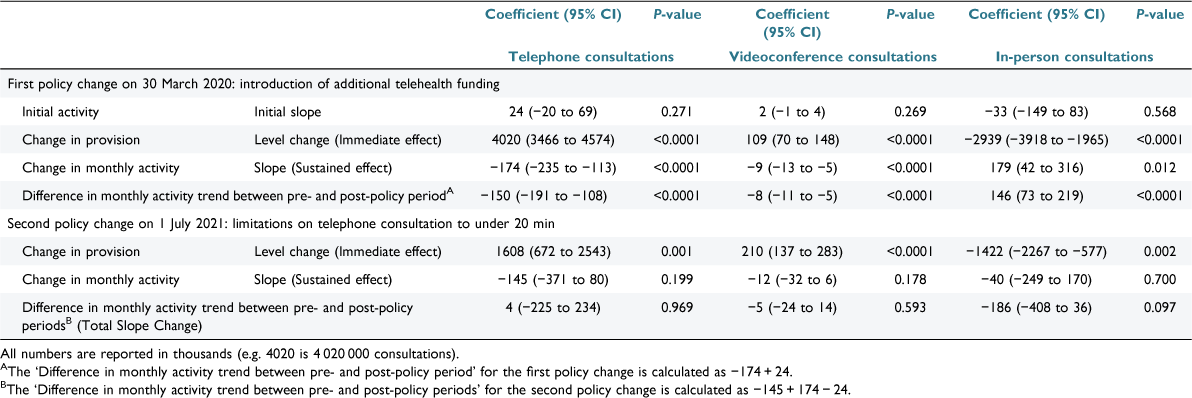Select the 0.271 P-value cell

pyautogui.click(x=675, y=112)
